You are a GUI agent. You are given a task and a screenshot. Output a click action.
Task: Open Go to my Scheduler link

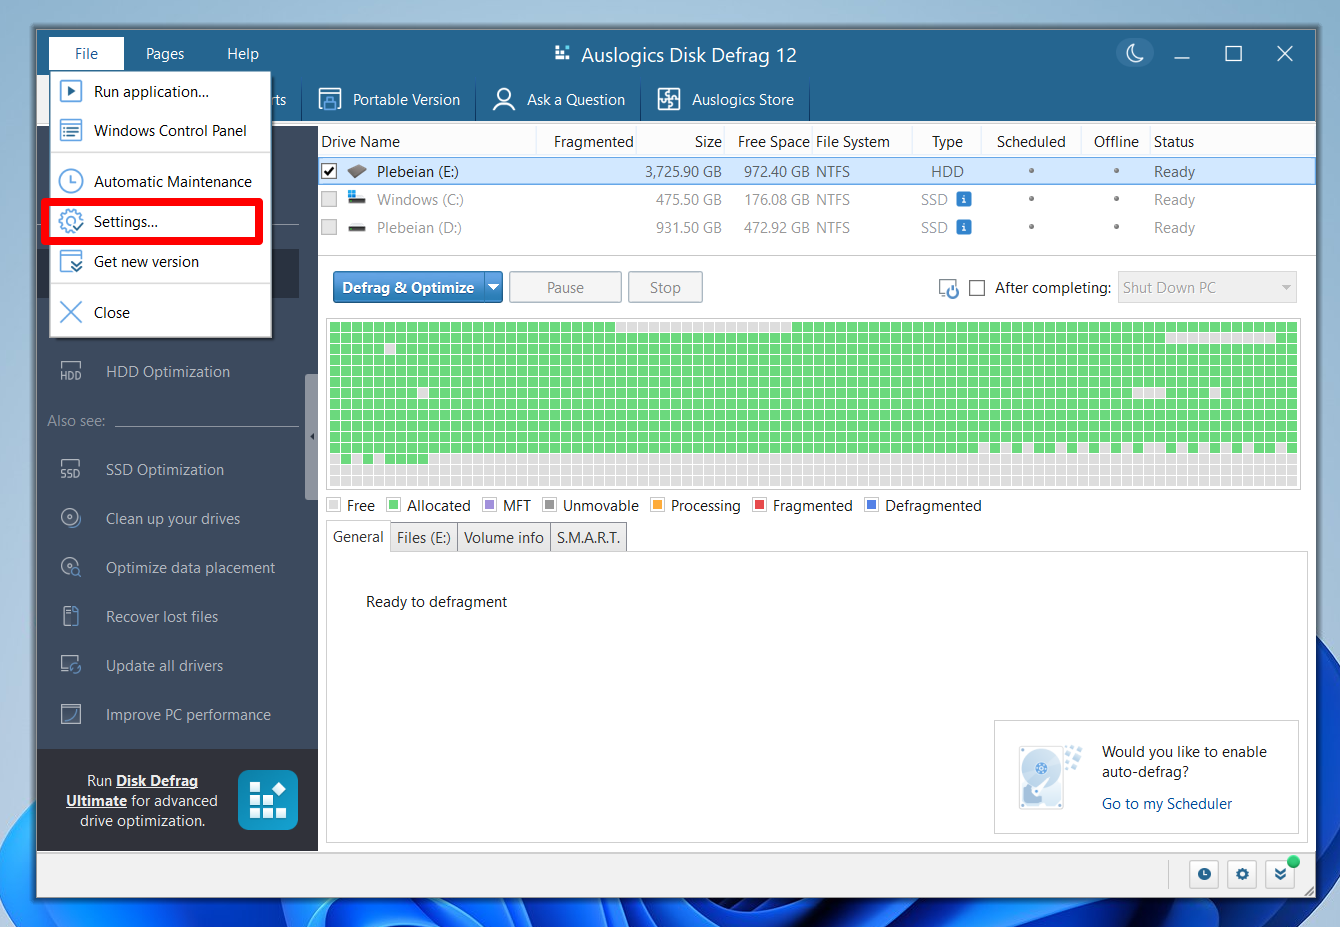pos(1167,803)
